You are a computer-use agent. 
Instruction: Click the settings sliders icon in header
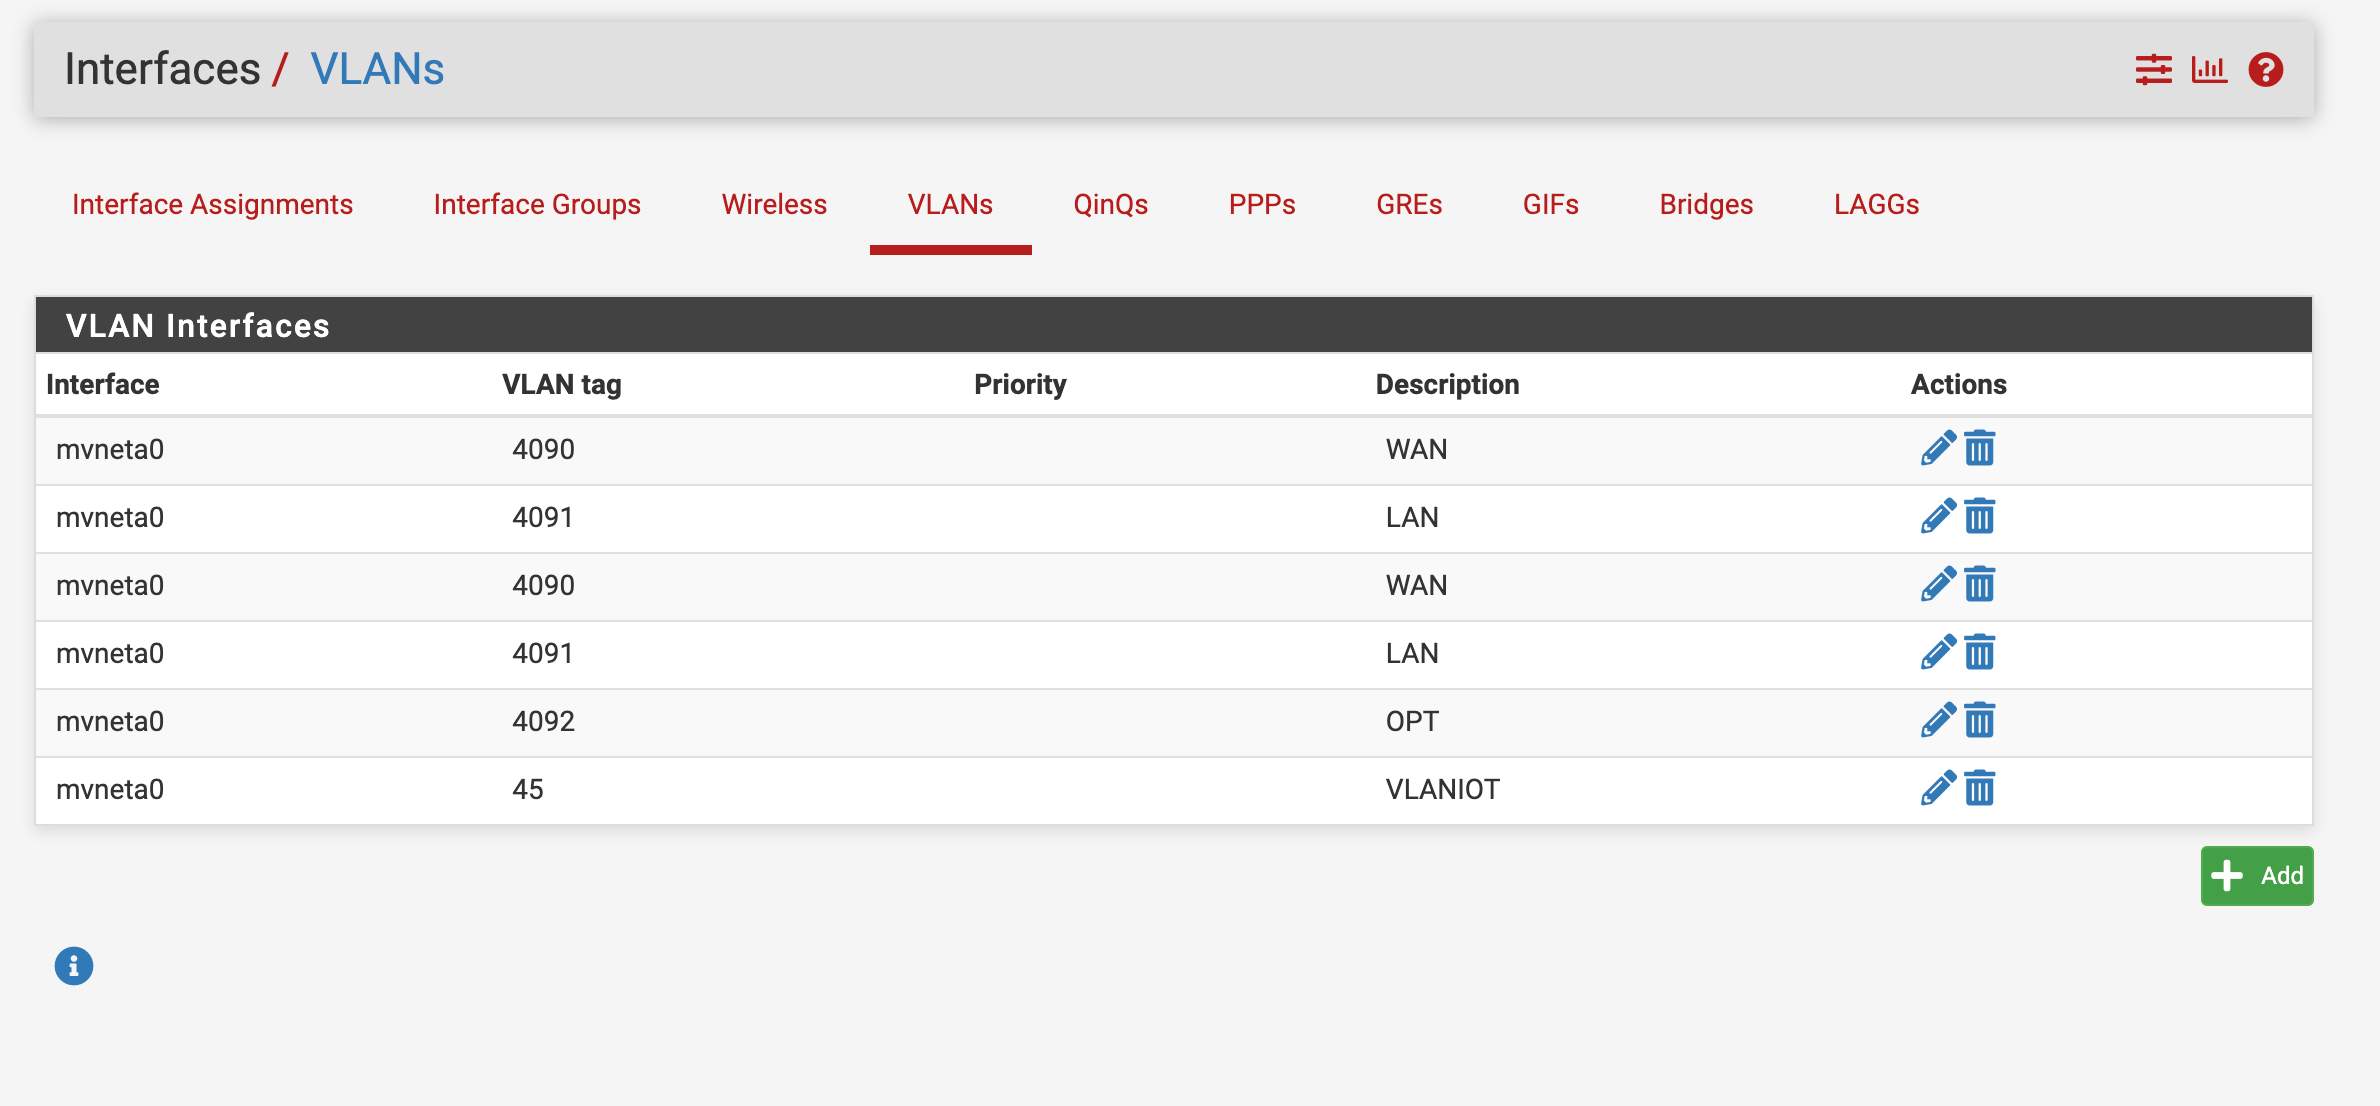(x=2153, y=70)
